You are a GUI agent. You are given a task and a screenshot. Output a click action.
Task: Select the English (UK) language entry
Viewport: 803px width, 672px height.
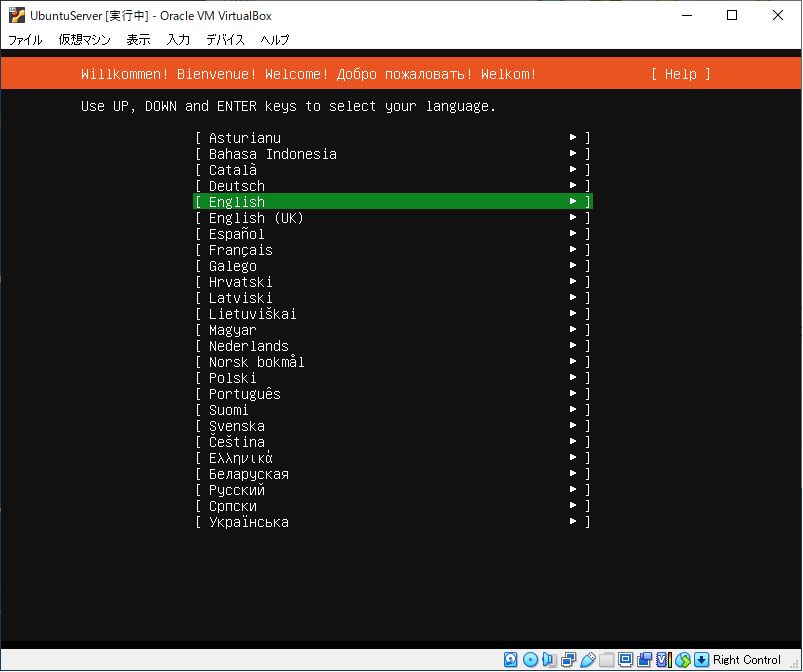click(256, 218)
